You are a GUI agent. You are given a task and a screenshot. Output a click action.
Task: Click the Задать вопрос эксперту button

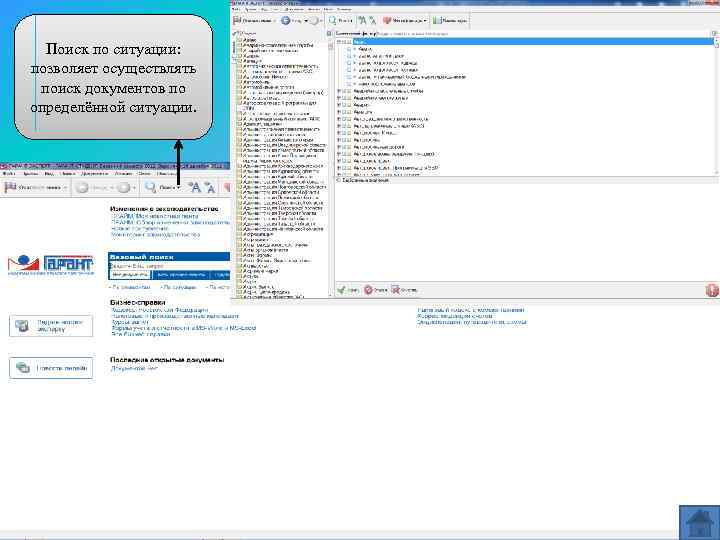coord(51,326)
